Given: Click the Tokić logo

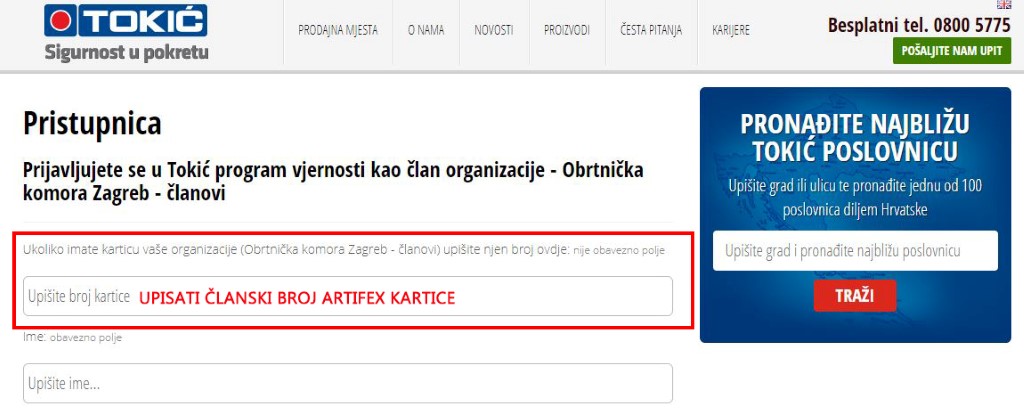Looking at the screenshot, I should tap(126, 20).
